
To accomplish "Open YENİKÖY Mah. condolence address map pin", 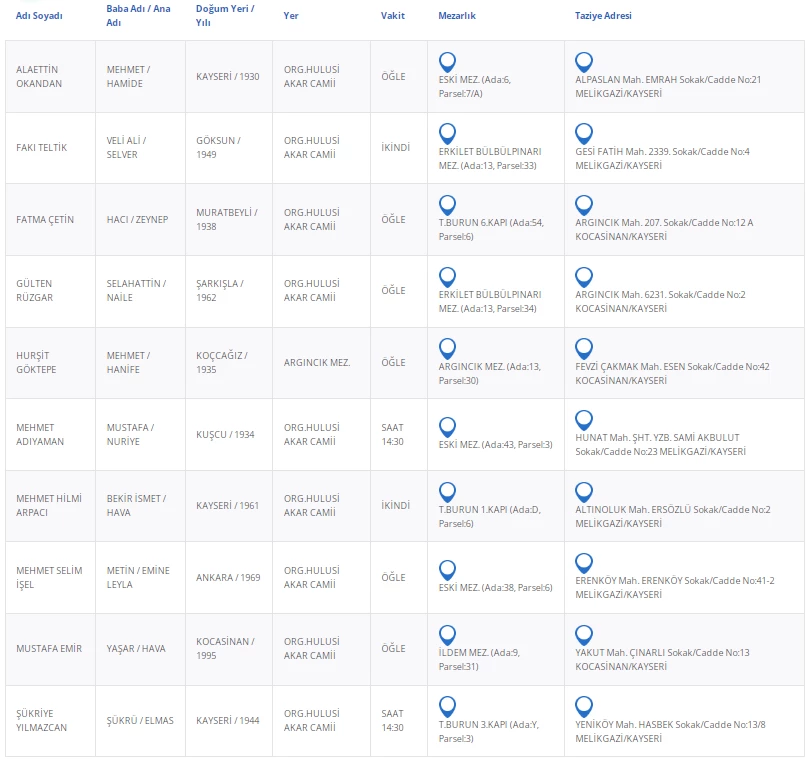I will point(584,706).
